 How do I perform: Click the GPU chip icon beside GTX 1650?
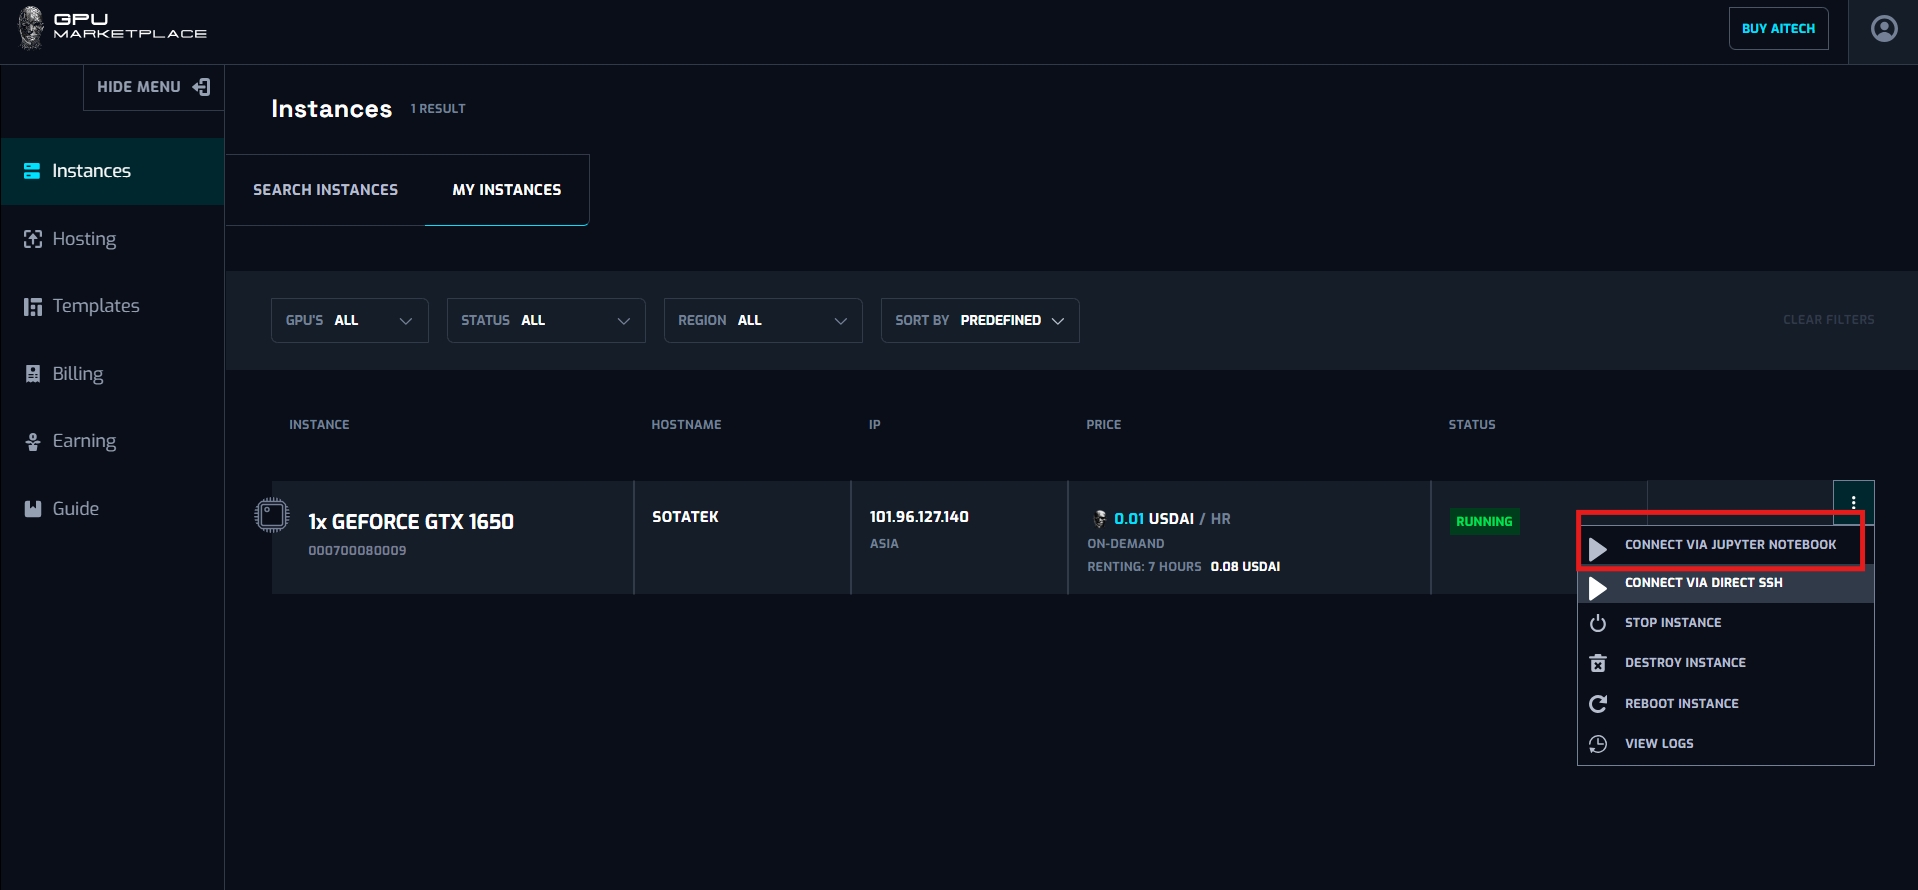[271, 515]
